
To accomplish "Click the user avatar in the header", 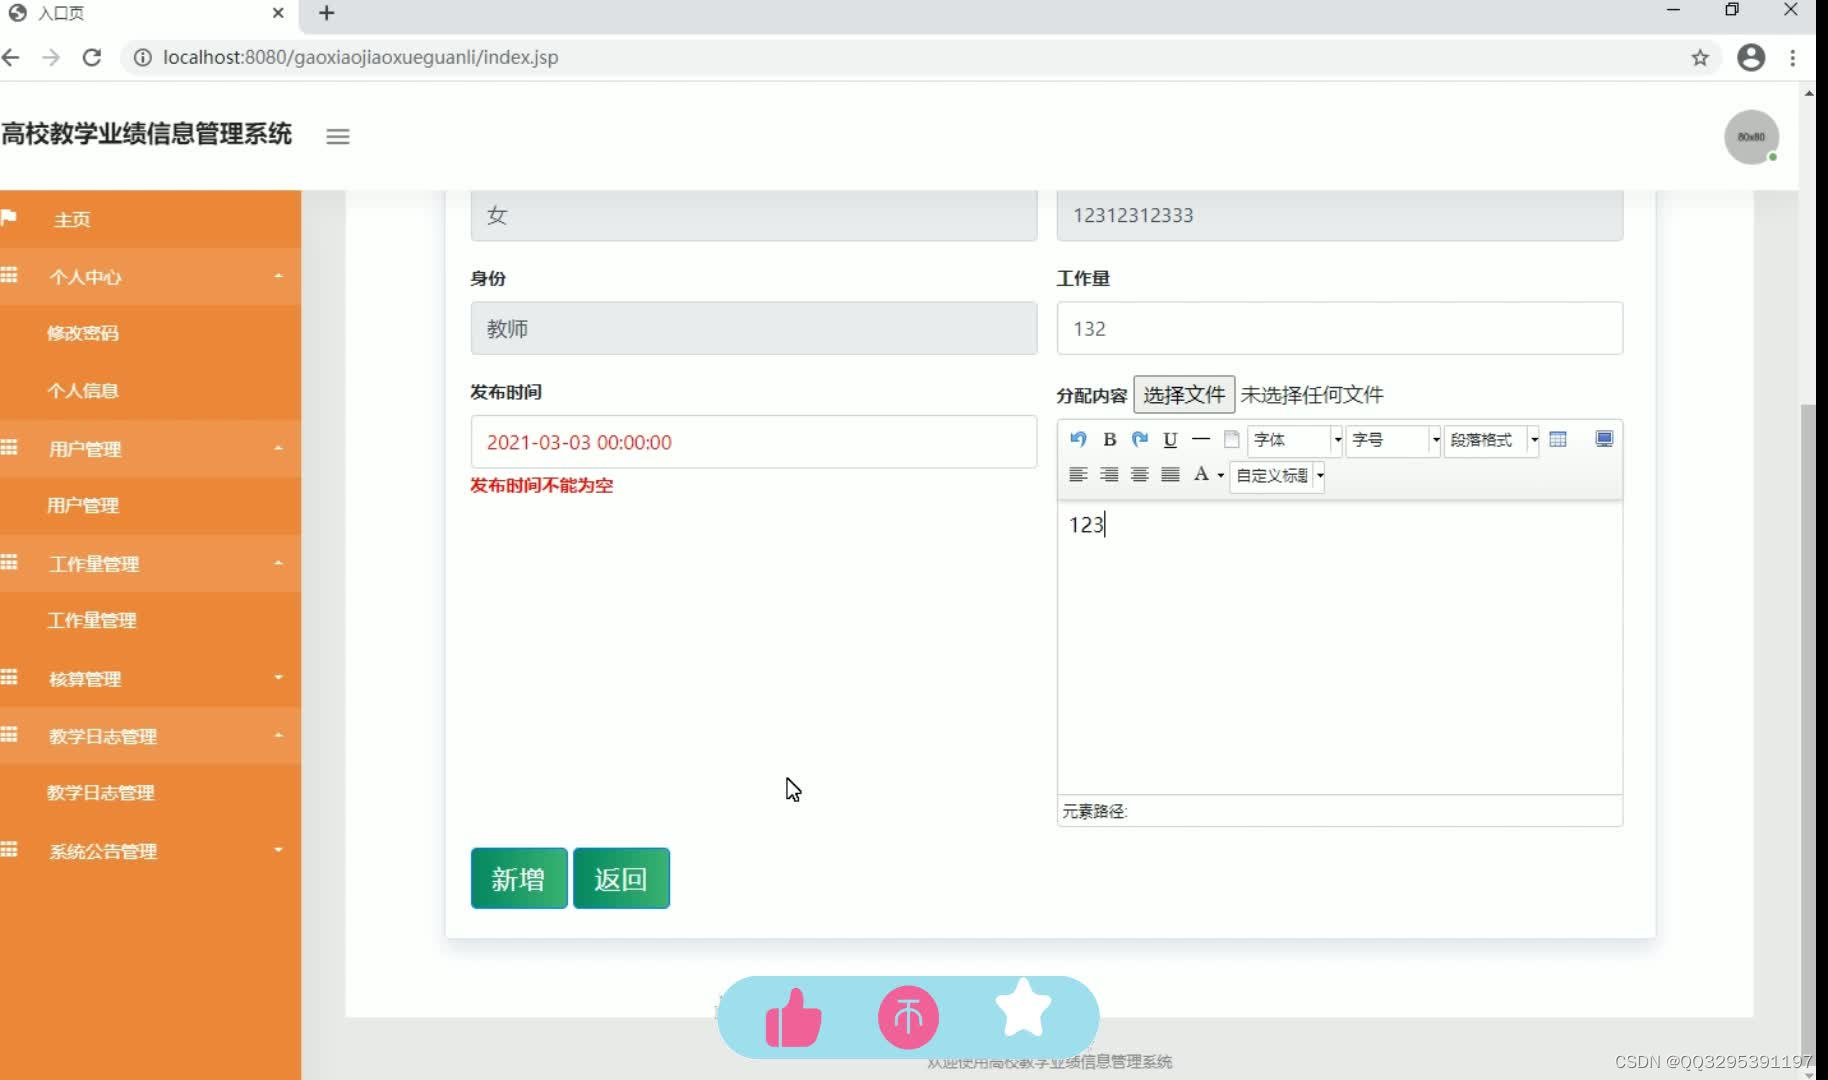I will 1751,137.
